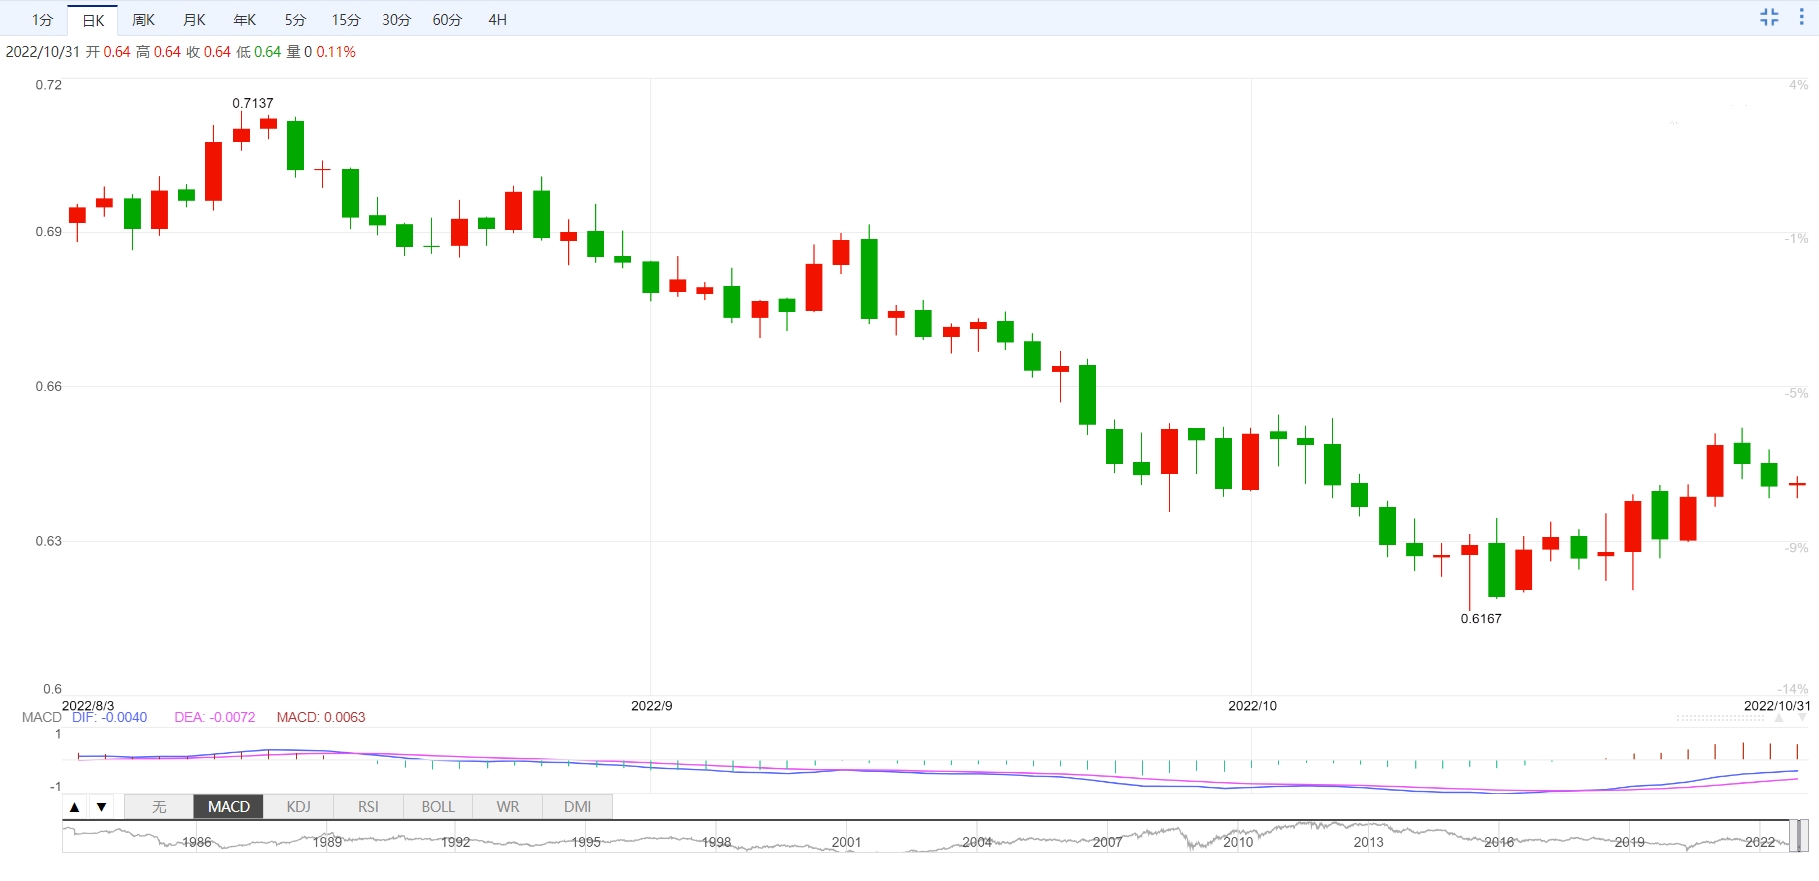Click the candle with the 0.6167 low
1819x881 pixels.
(1469, 571)
